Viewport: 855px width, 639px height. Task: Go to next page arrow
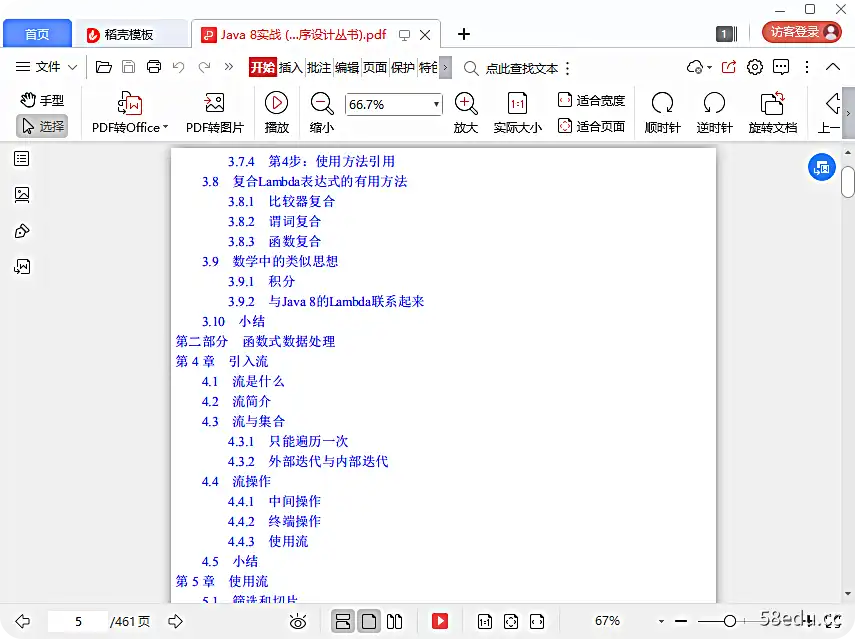tap(176, 621)
